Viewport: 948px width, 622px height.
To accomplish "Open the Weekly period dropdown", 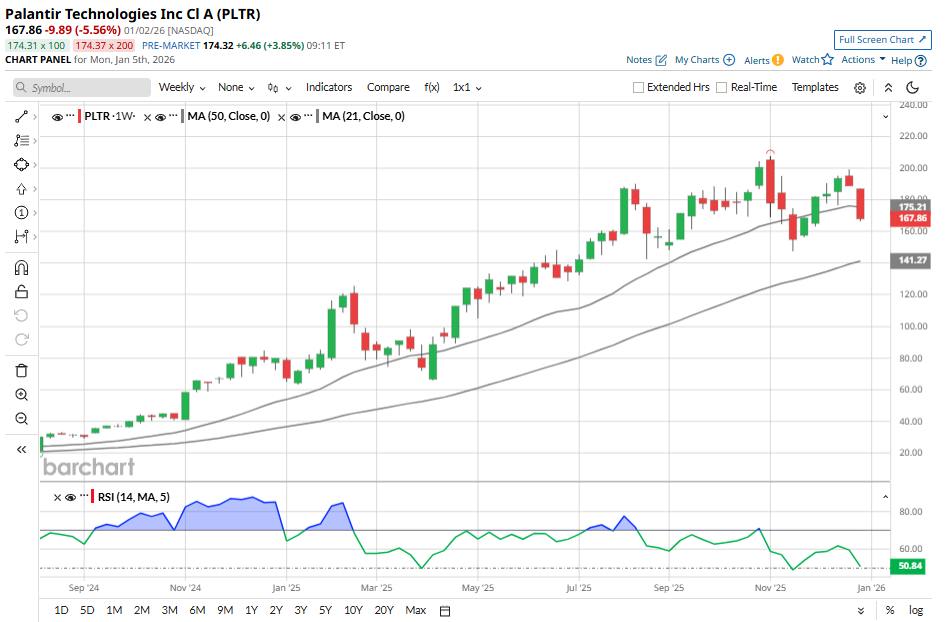I will click(182, 87).
